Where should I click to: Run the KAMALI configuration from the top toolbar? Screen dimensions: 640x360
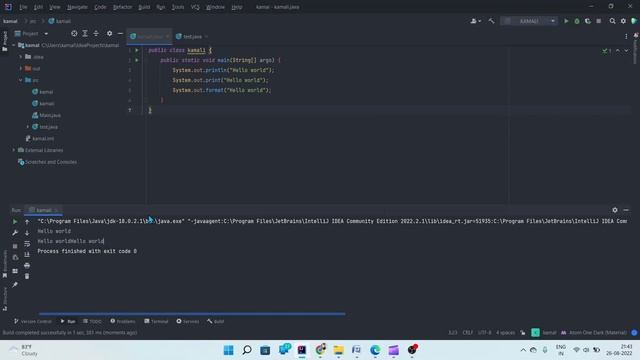click(566, 21)
